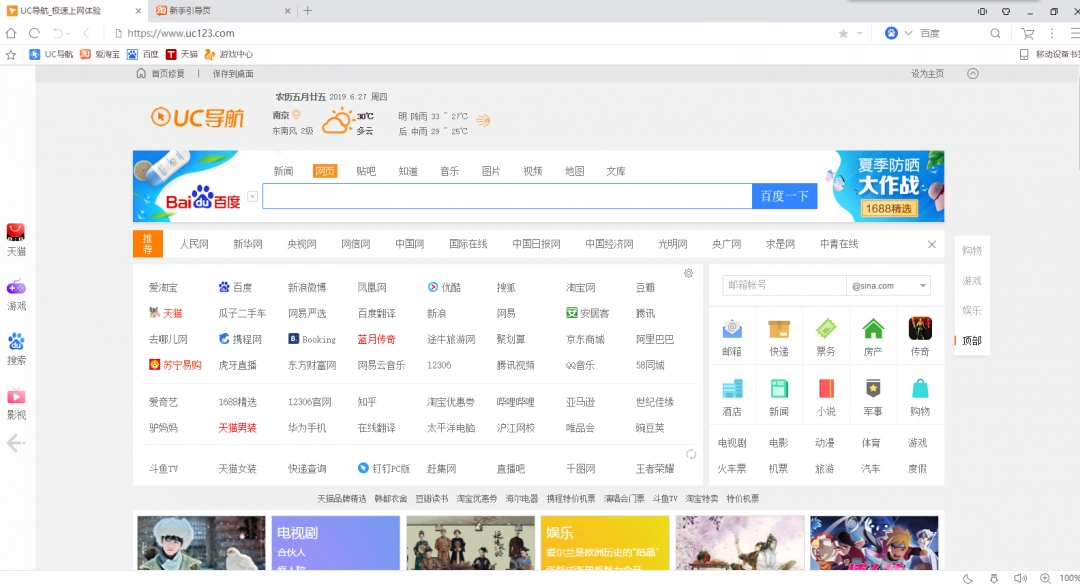Open the @sina.com email domain dropdown
The image size is (1080, 585).
pos(924,285)
